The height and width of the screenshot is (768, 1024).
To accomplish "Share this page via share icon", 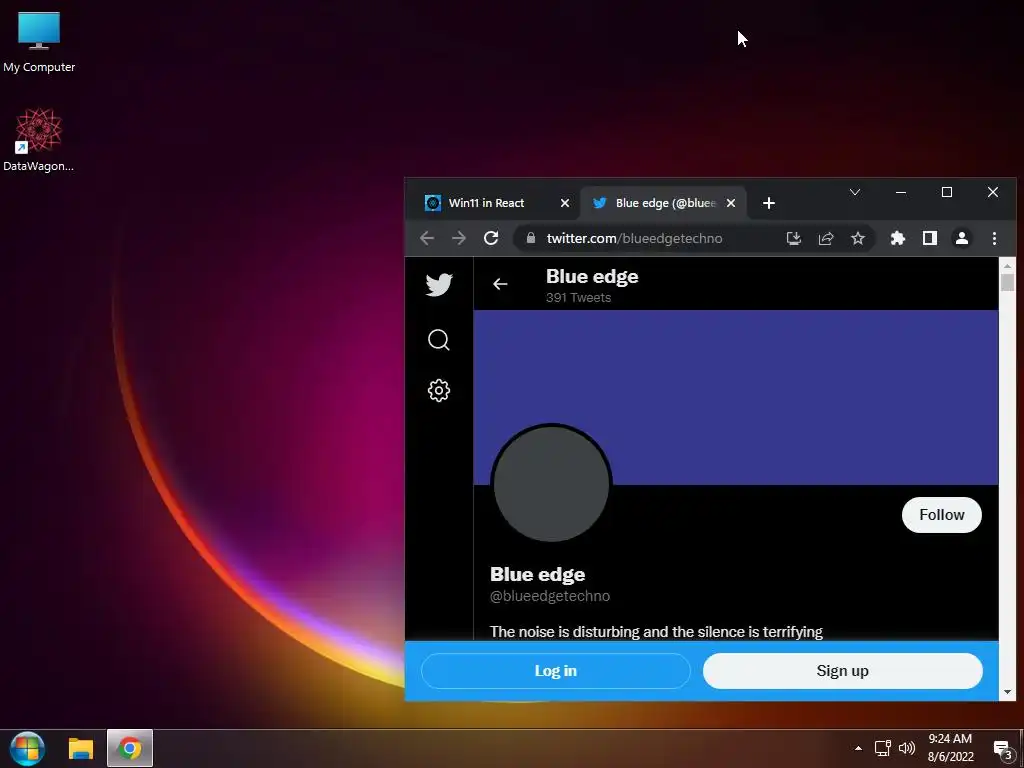I will [x=826, y=238].
